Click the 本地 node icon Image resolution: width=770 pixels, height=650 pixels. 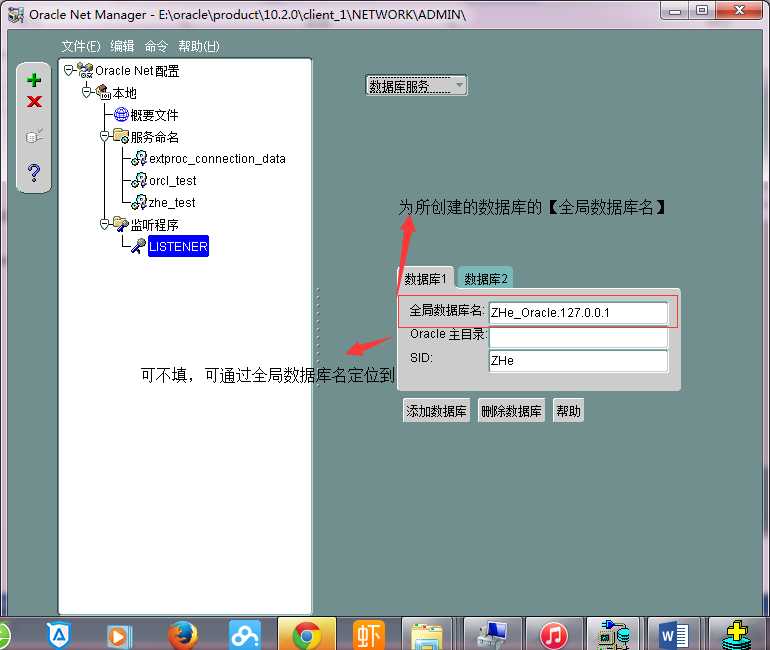(103, 92)
